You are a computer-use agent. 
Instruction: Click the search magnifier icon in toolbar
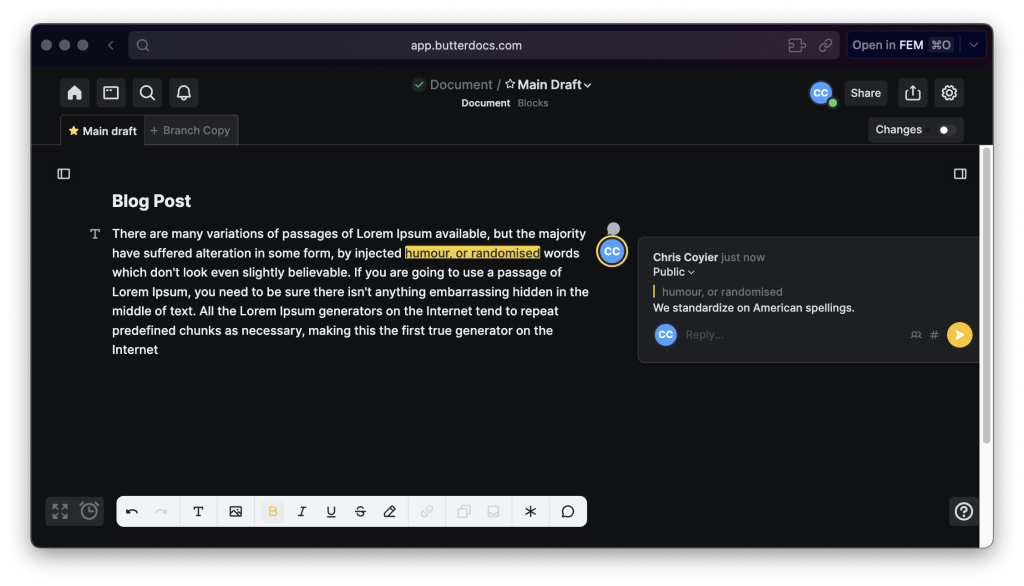(147, 93)
